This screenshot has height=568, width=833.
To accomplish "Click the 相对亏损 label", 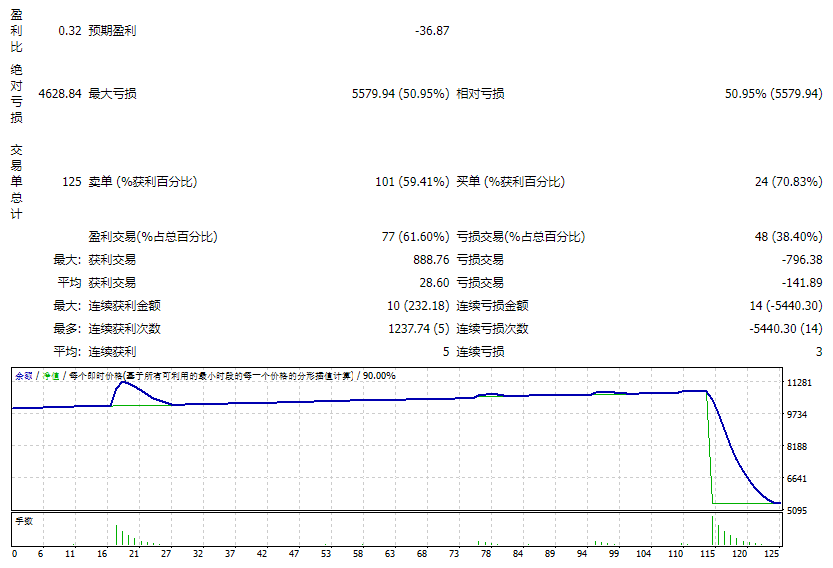I will [x=480, y=94].
